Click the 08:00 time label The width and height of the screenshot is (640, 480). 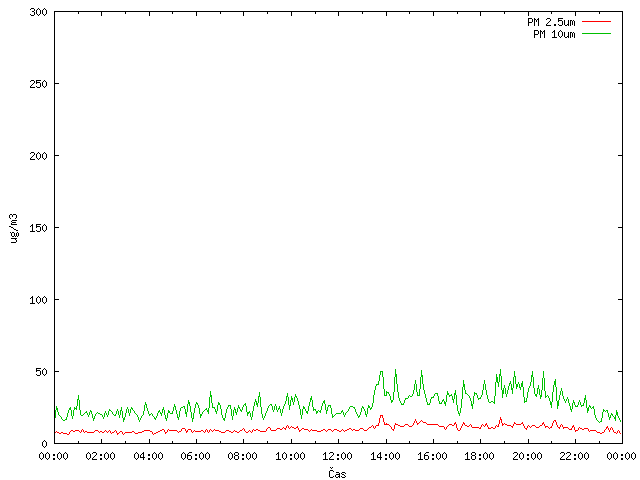point(242,456)
